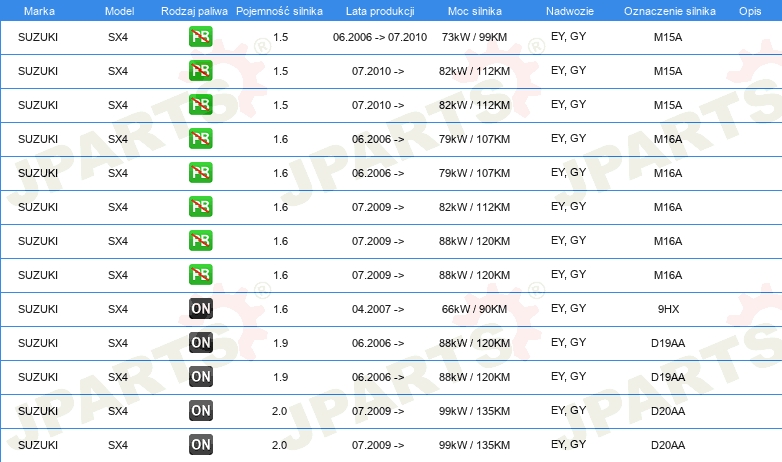Click the Rodzaj paliwa column header
Image resolution: width=782 pixels, height=462 pixels.
pyautogui.click(x=194, y=11)
